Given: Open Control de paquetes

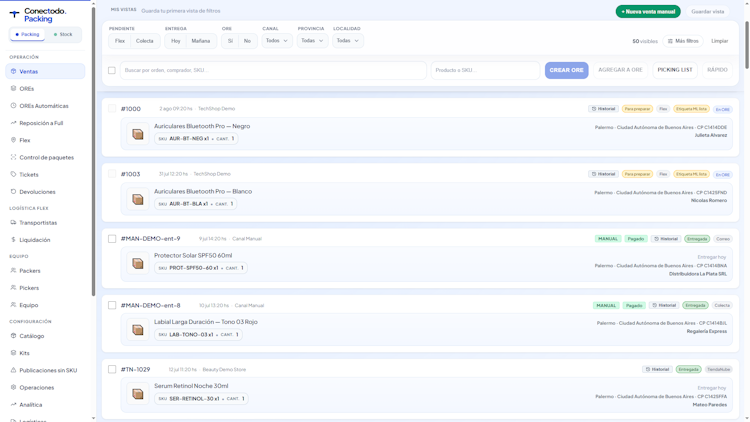Looking at the screenshot, I should pyautogui.click(x=45, y=157).
